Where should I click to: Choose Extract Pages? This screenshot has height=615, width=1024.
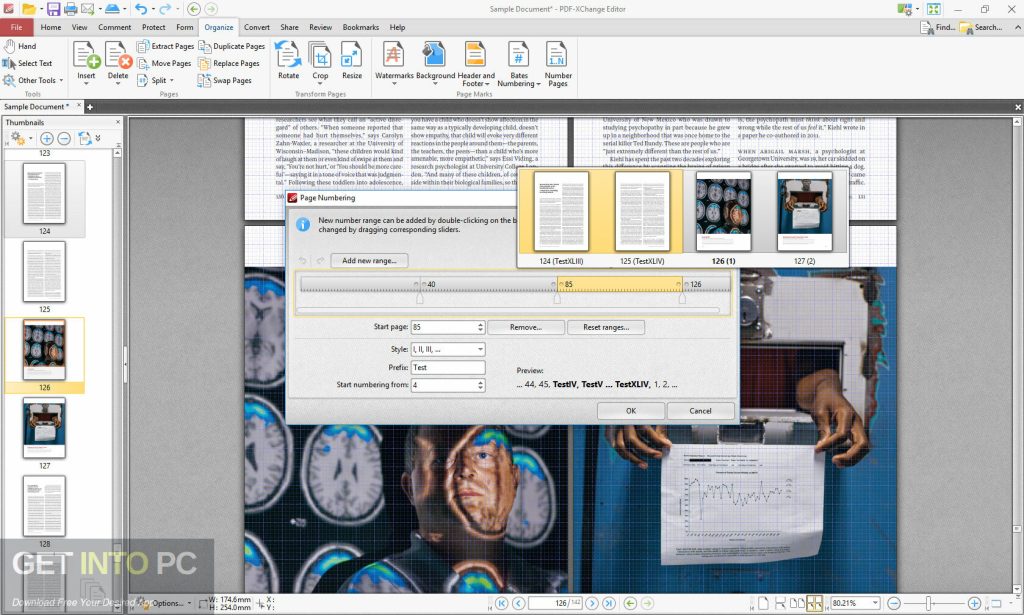click(x=166, y=46)
